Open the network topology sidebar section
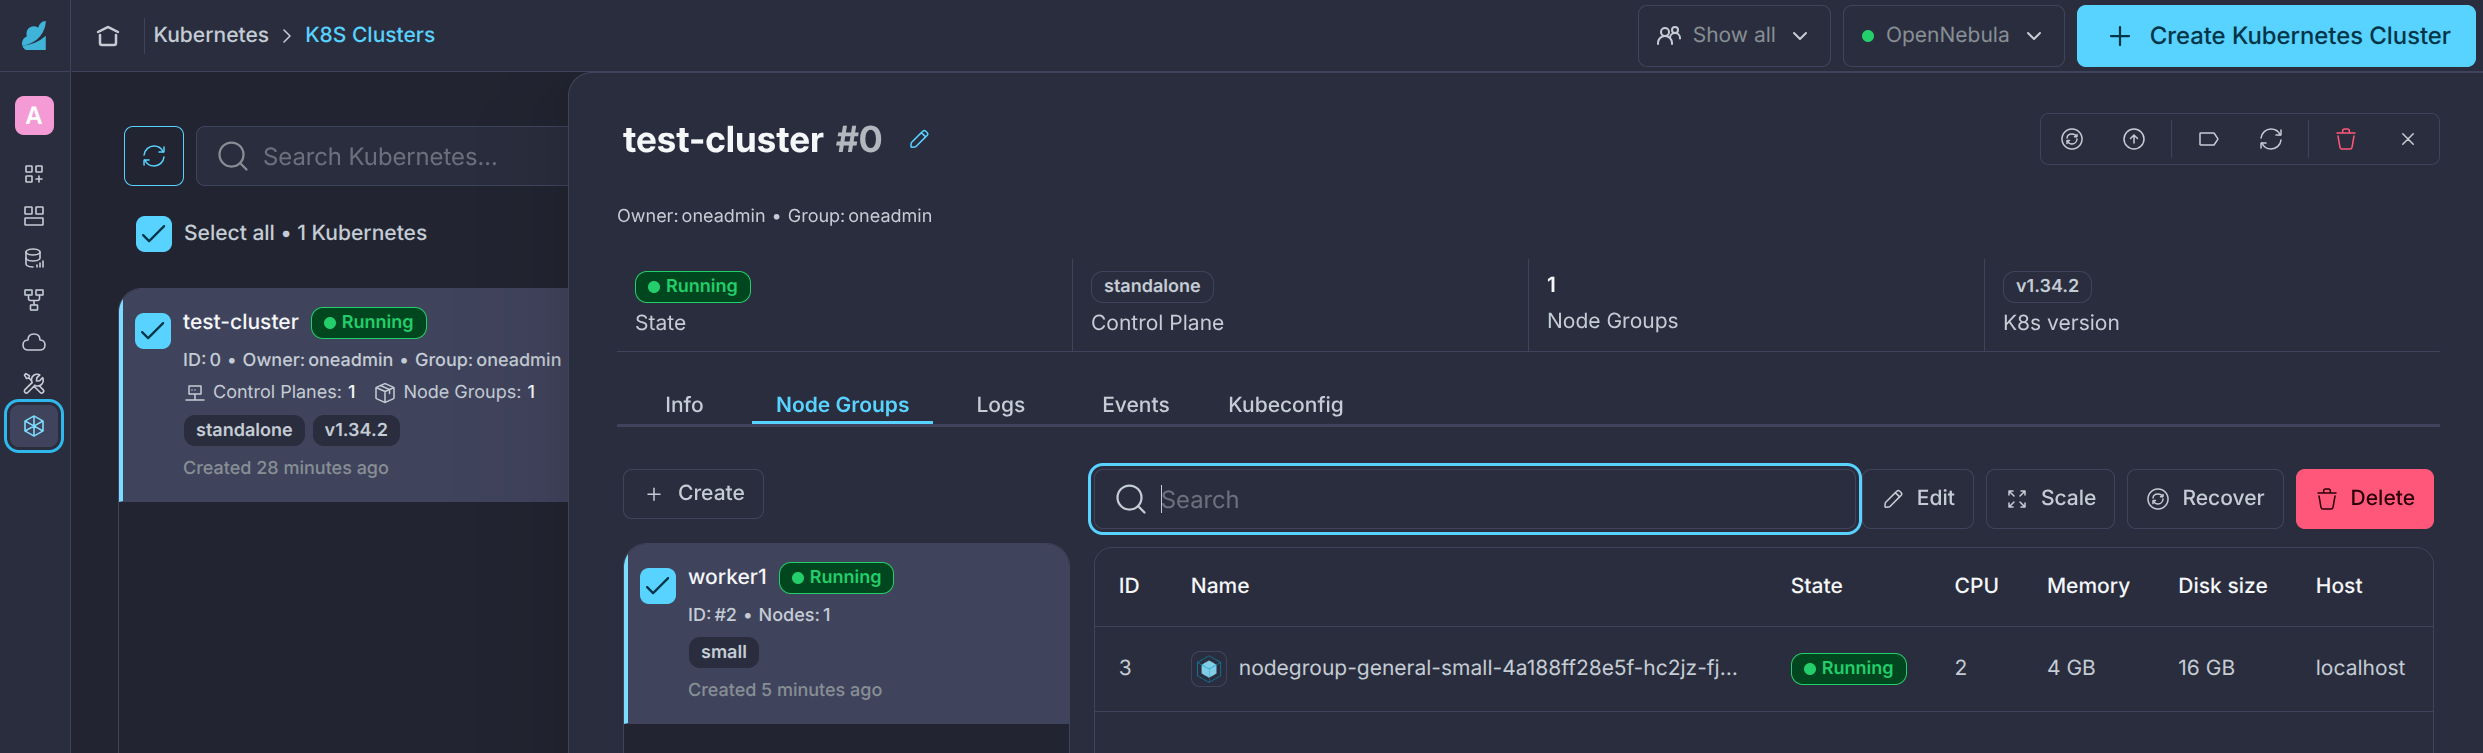 pyautogui.click(x=34, y=300)
